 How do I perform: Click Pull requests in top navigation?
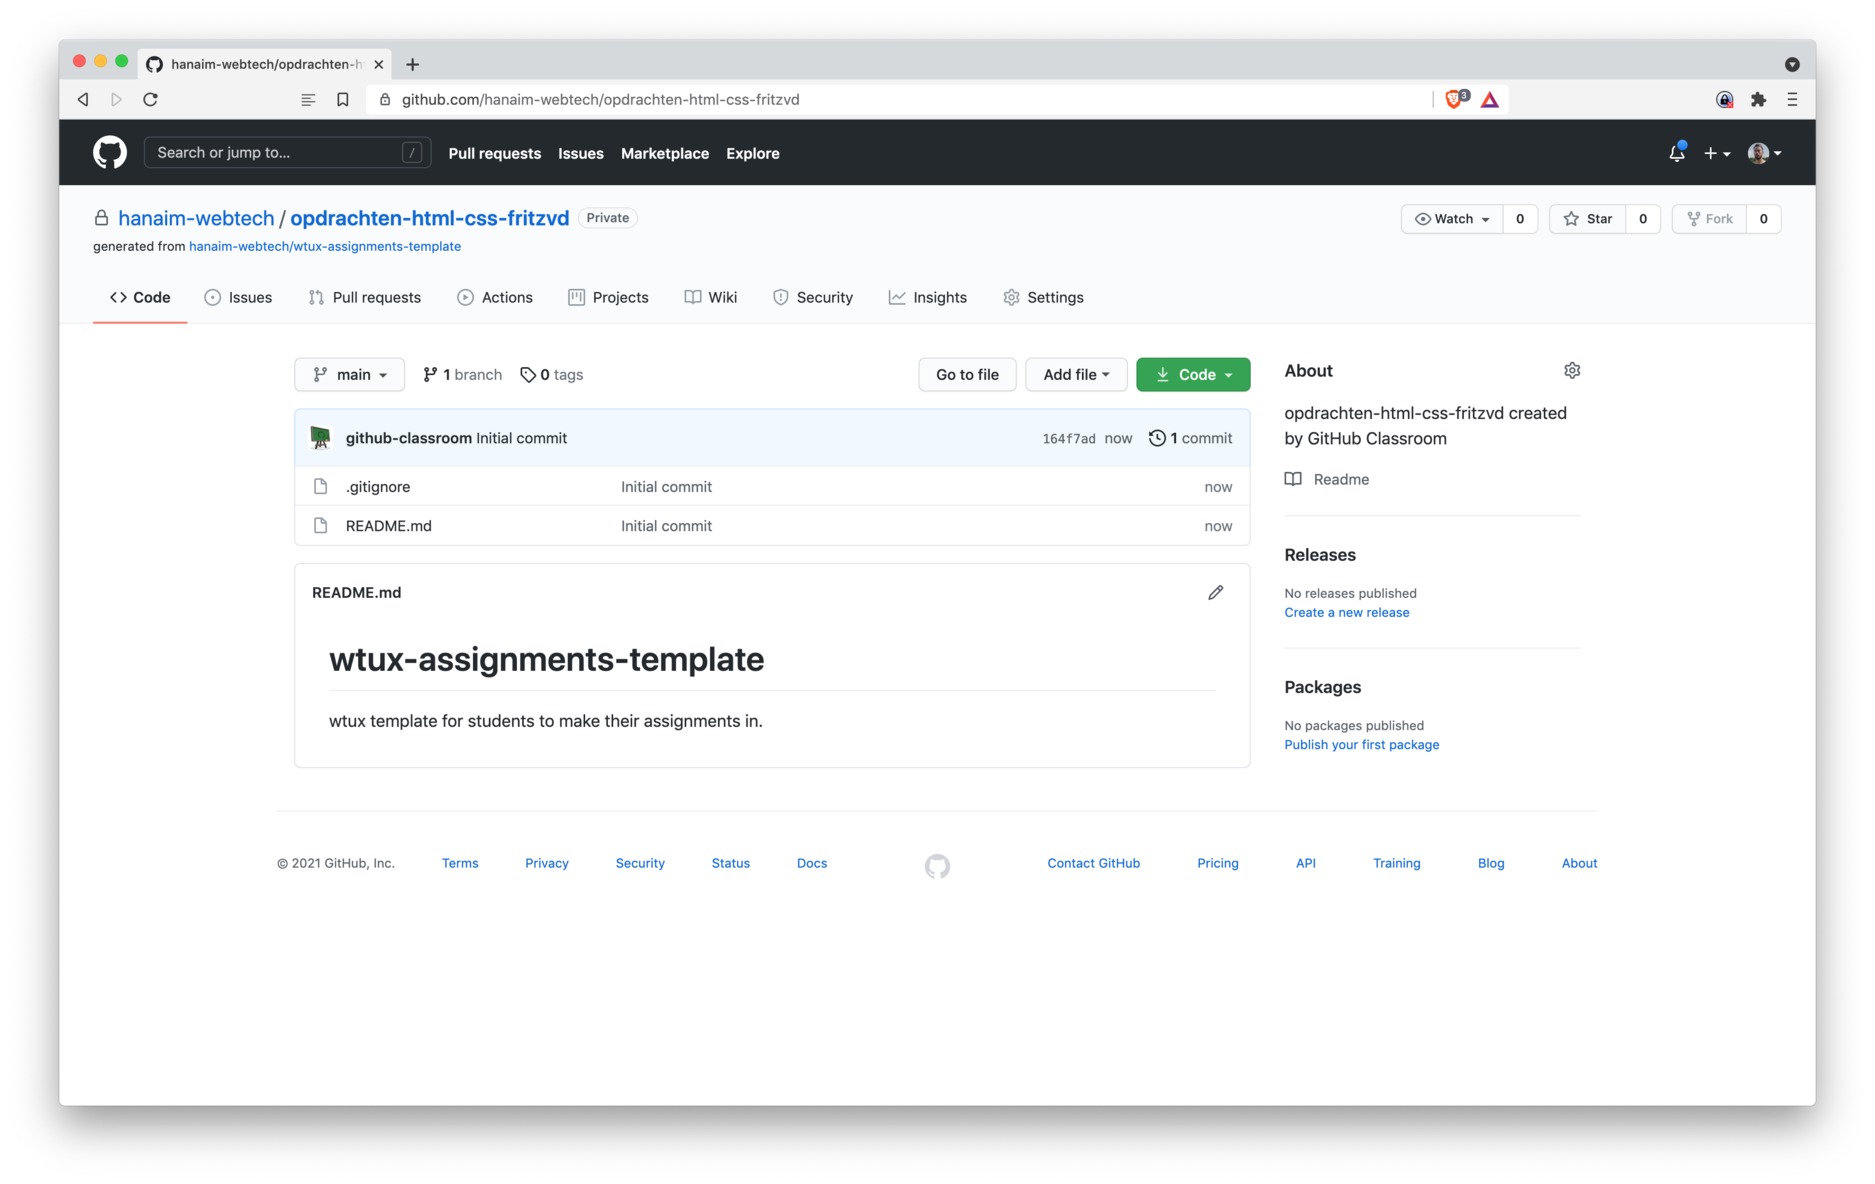(x=494, y=153)
